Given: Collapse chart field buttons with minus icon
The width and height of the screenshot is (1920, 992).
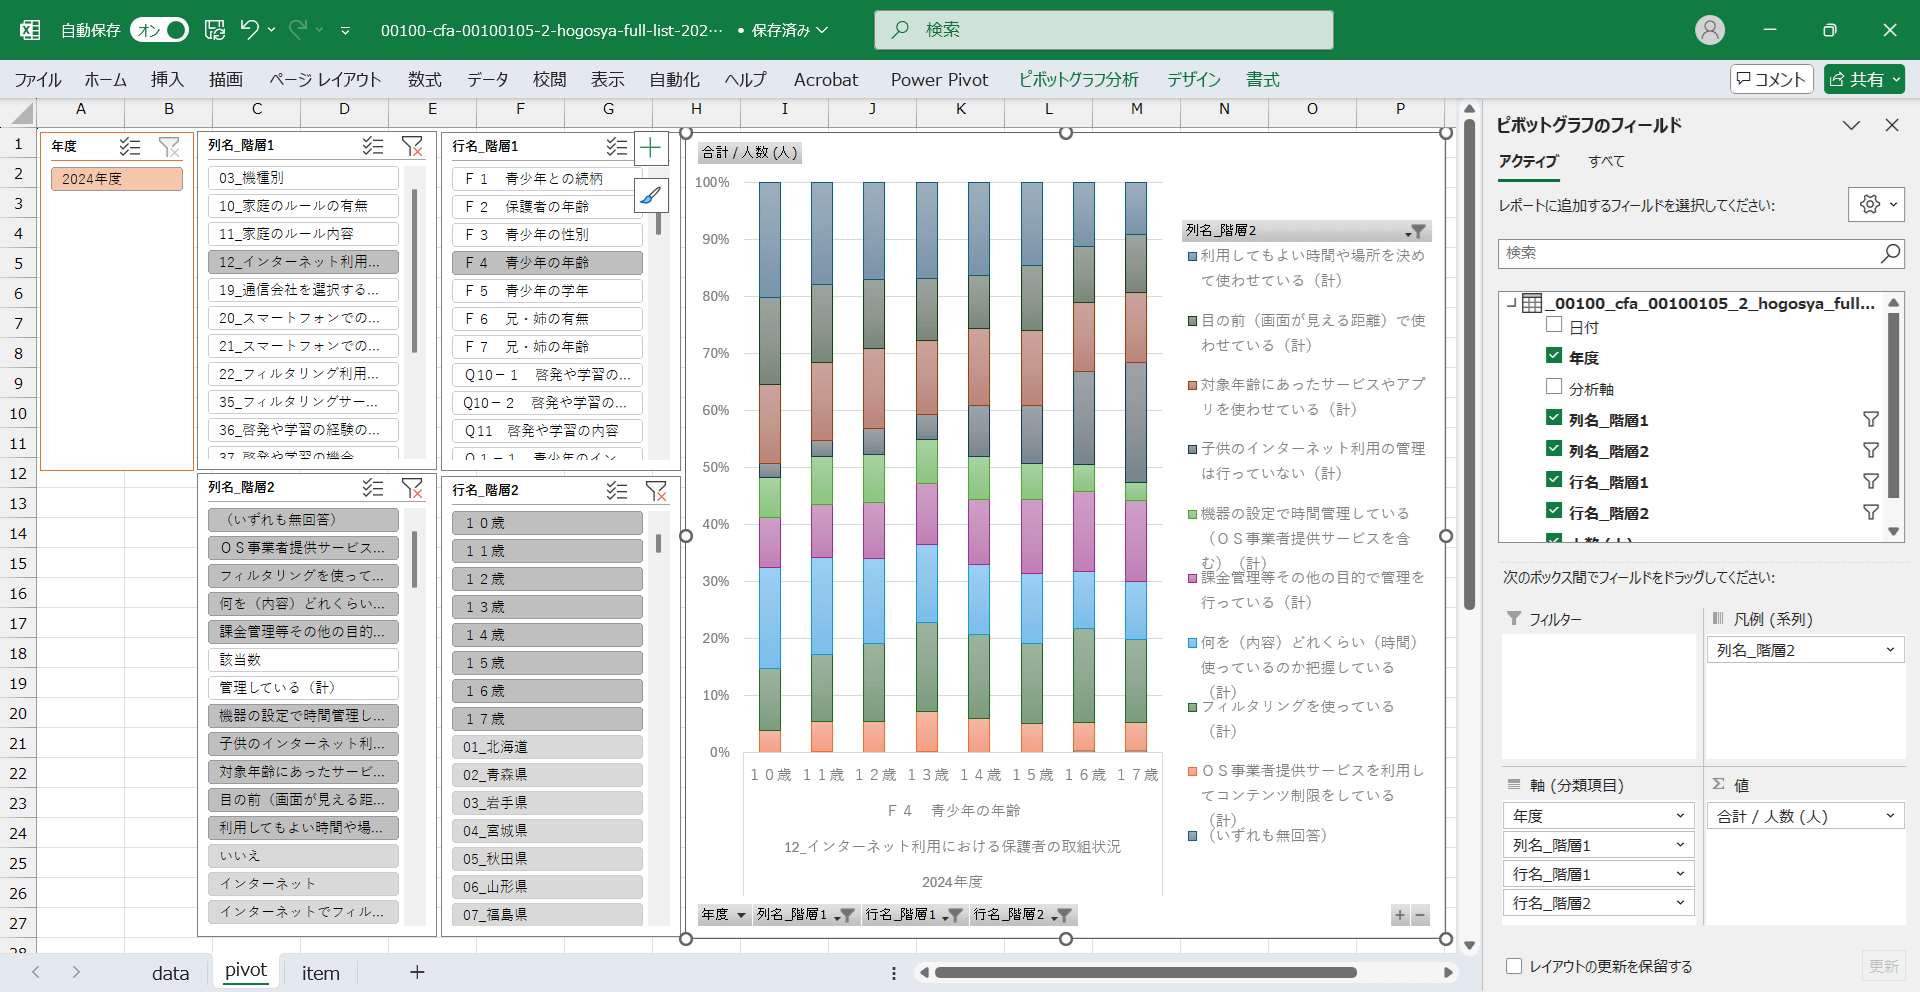Looking at the screenshot, I should pyautogui.click(x=1420, y=915).
